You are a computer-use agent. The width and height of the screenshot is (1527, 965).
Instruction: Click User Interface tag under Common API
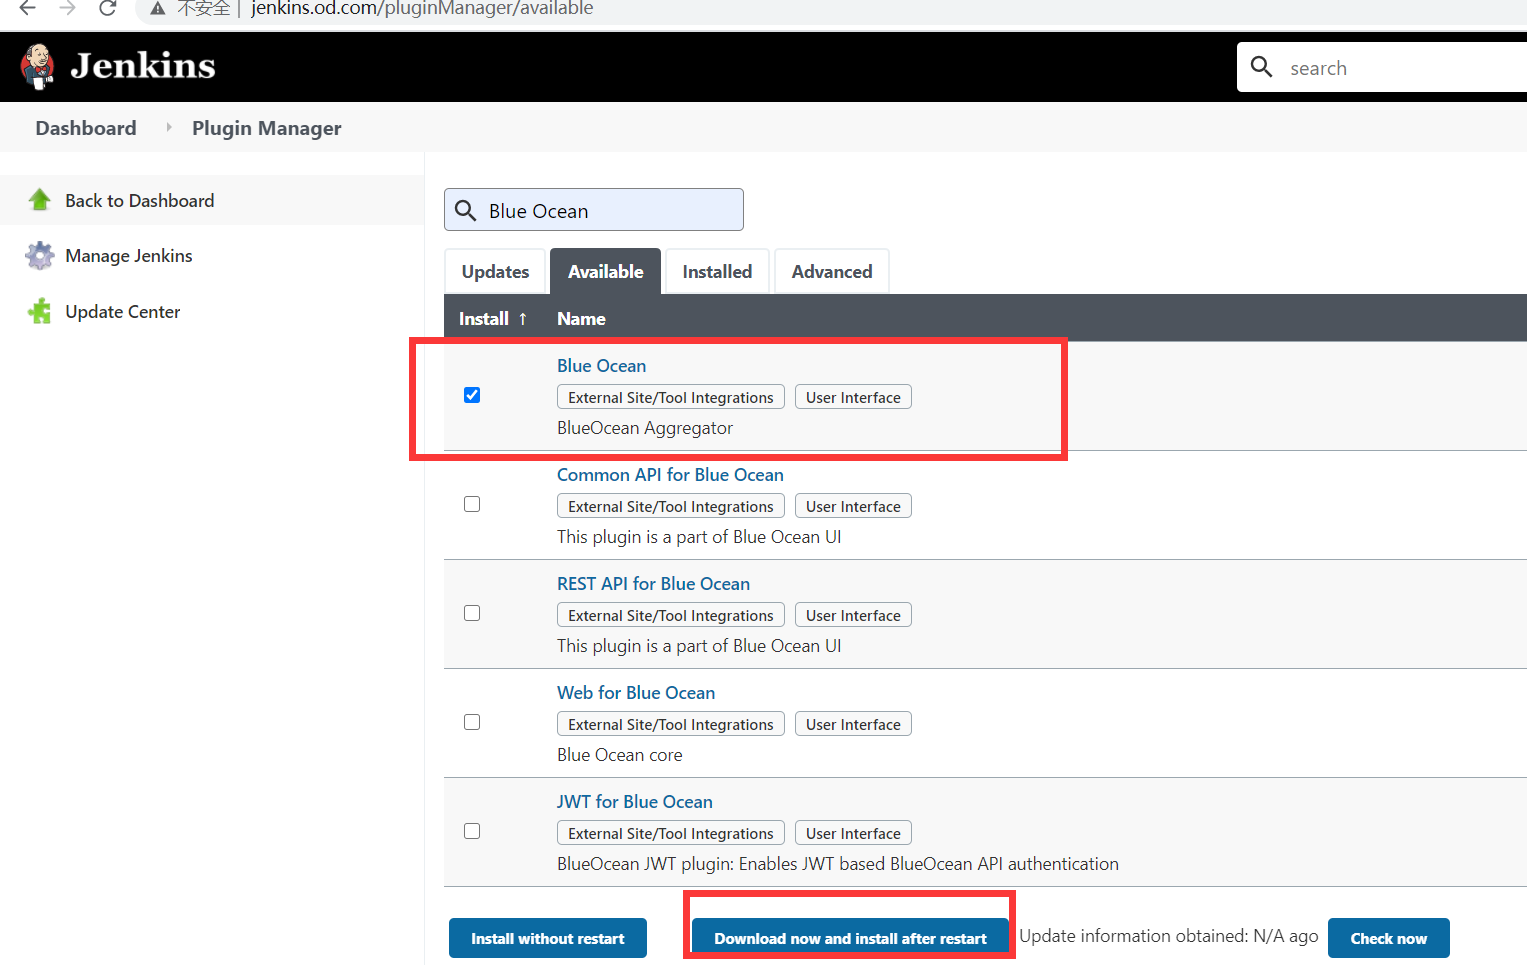853,506
